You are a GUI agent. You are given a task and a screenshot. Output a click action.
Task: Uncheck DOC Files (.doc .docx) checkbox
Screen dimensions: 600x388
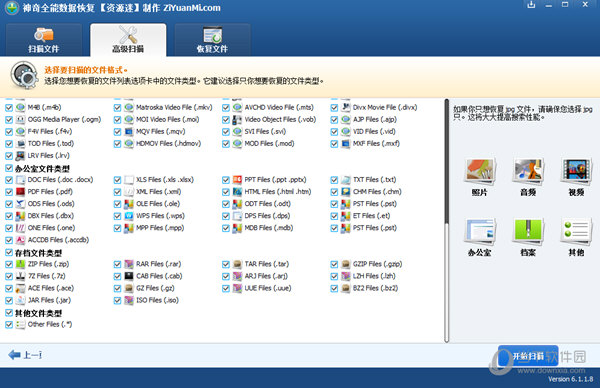(x=9, y=180)
